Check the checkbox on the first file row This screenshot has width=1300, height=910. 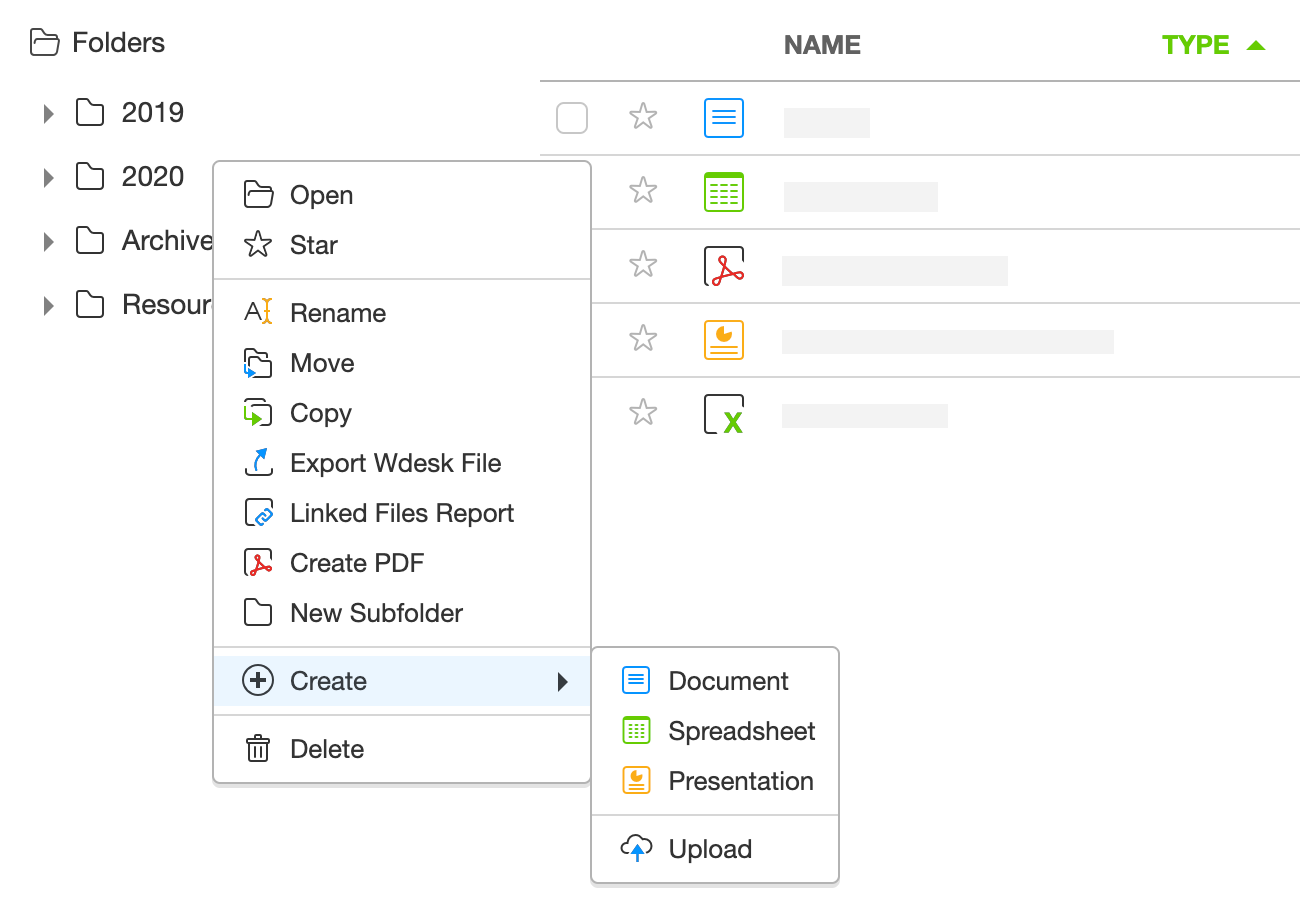point(572,118)
